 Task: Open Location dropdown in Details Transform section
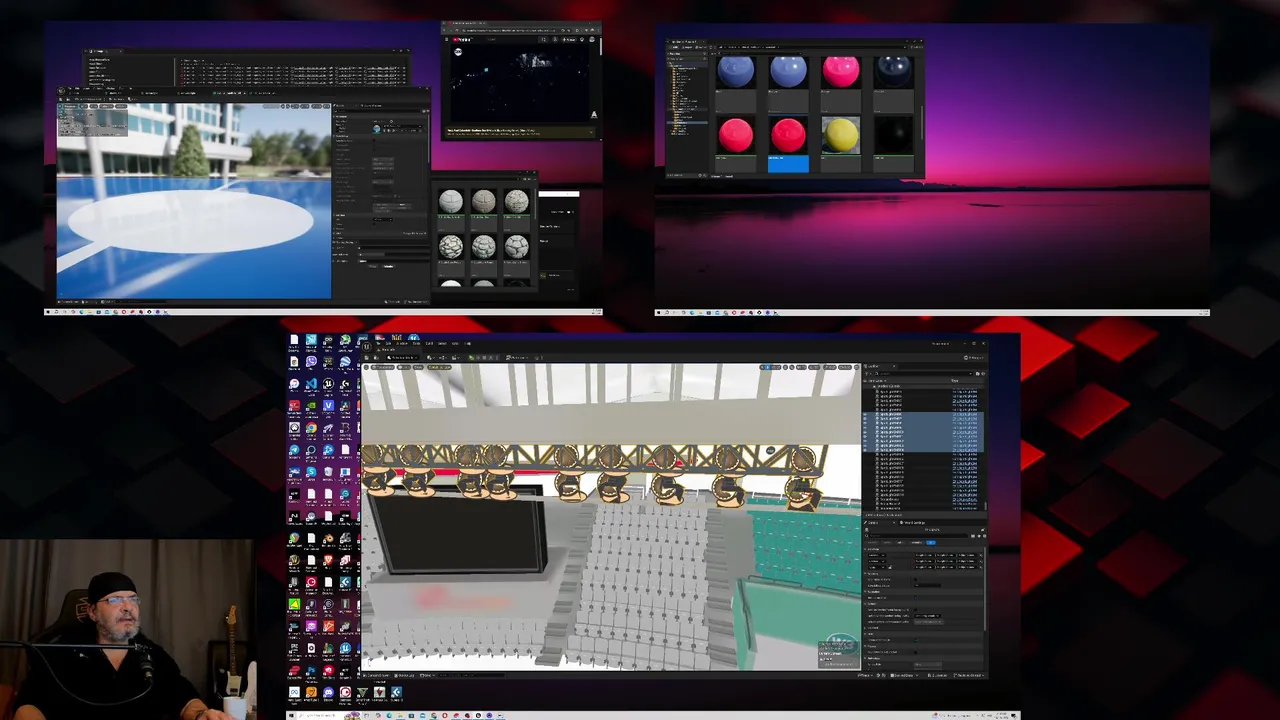877,555
